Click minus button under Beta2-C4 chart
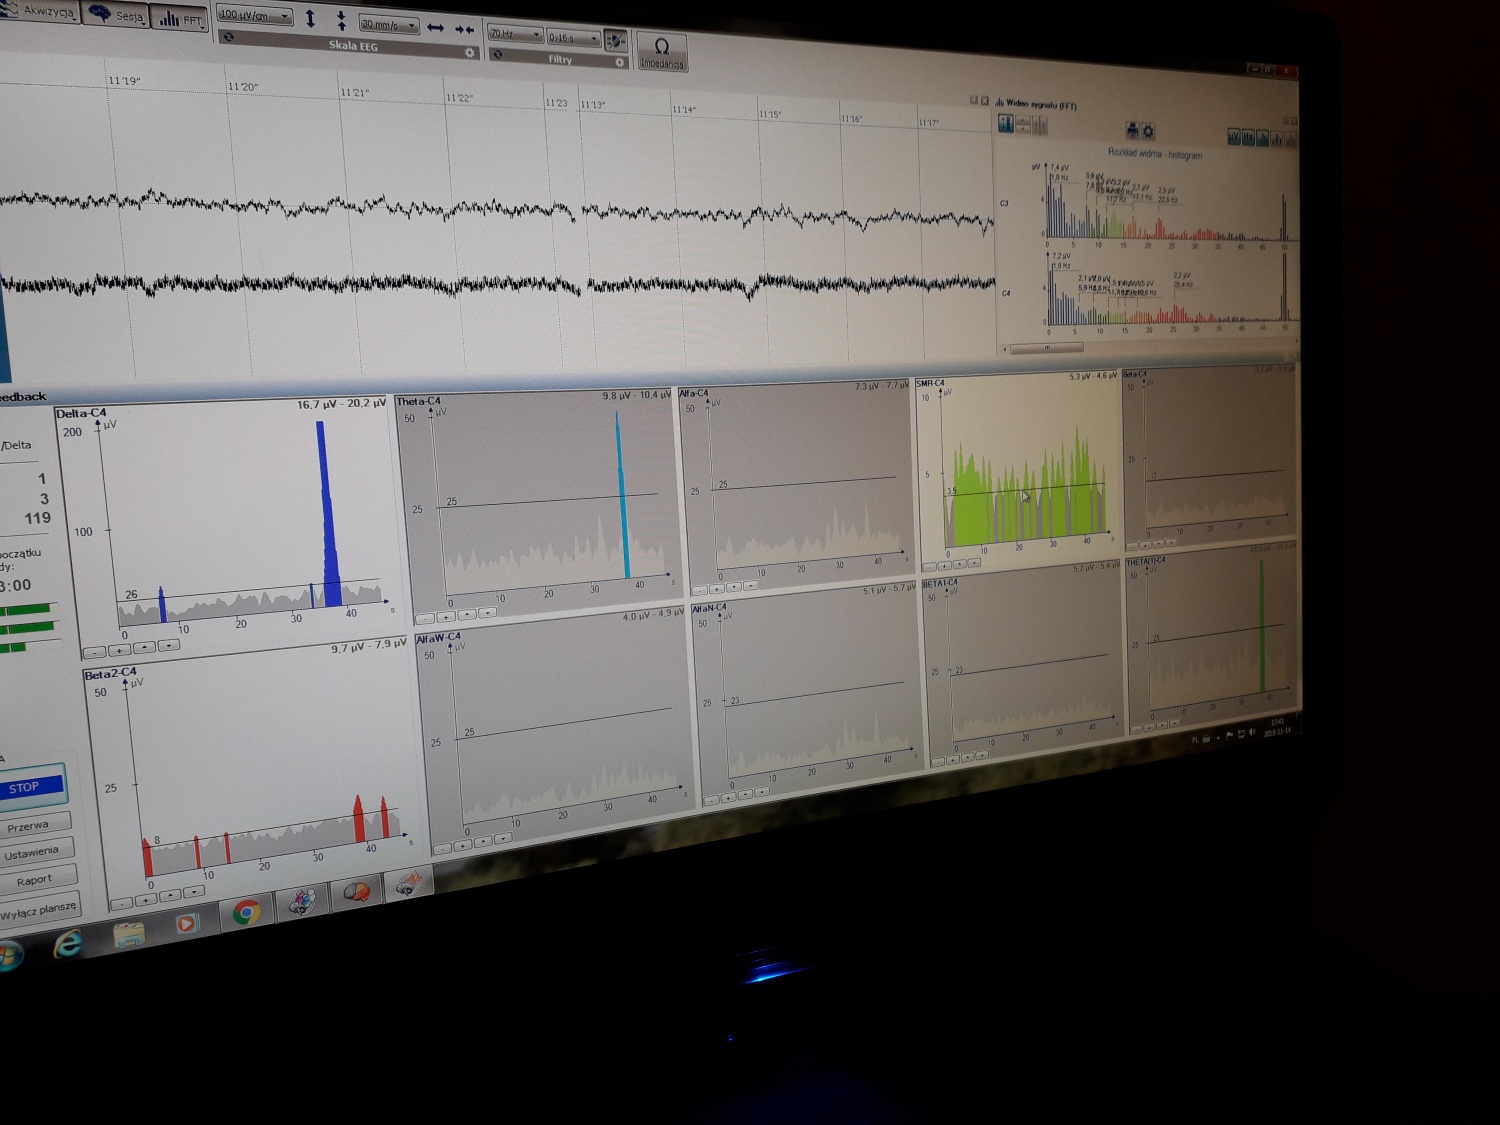The height and width of the screenshot is (1125, 1500). 121,903
